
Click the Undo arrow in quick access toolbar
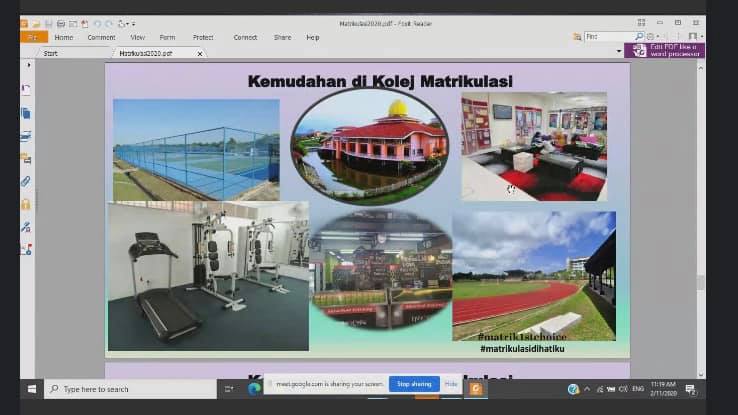[x=97, y=24]
